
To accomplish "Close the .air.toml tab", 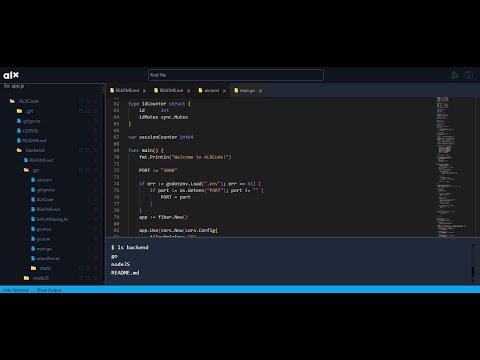I will (224, 91).
